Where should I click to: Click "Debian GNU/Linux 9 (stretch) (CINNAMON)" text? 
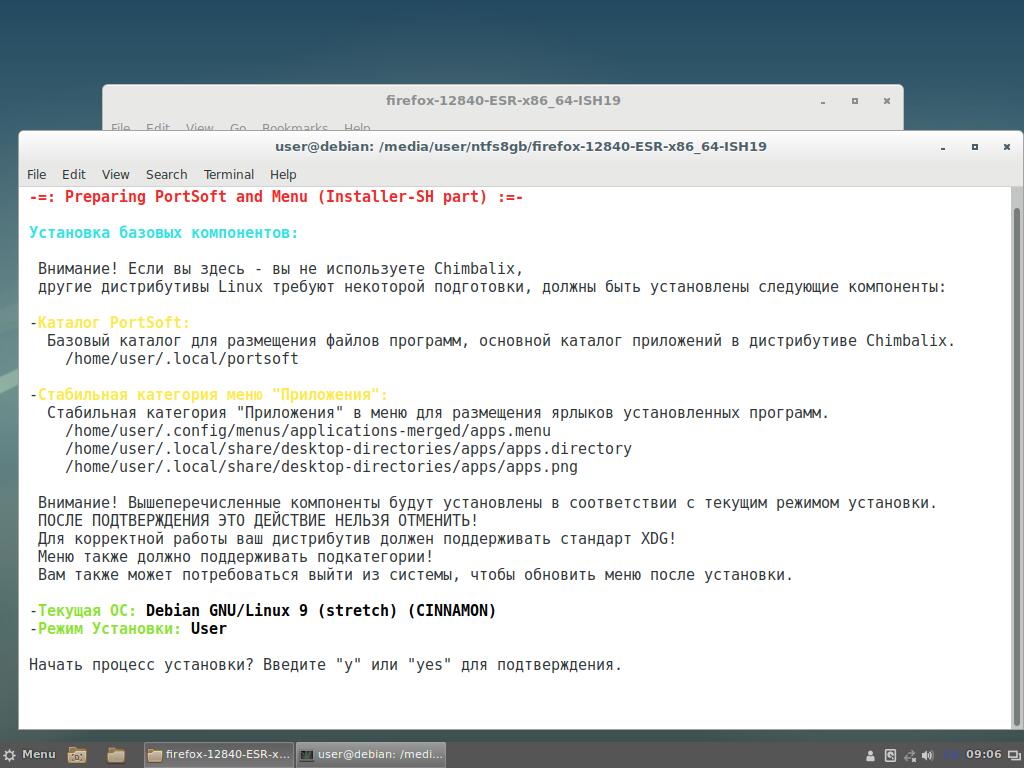[x=321, y=611]
